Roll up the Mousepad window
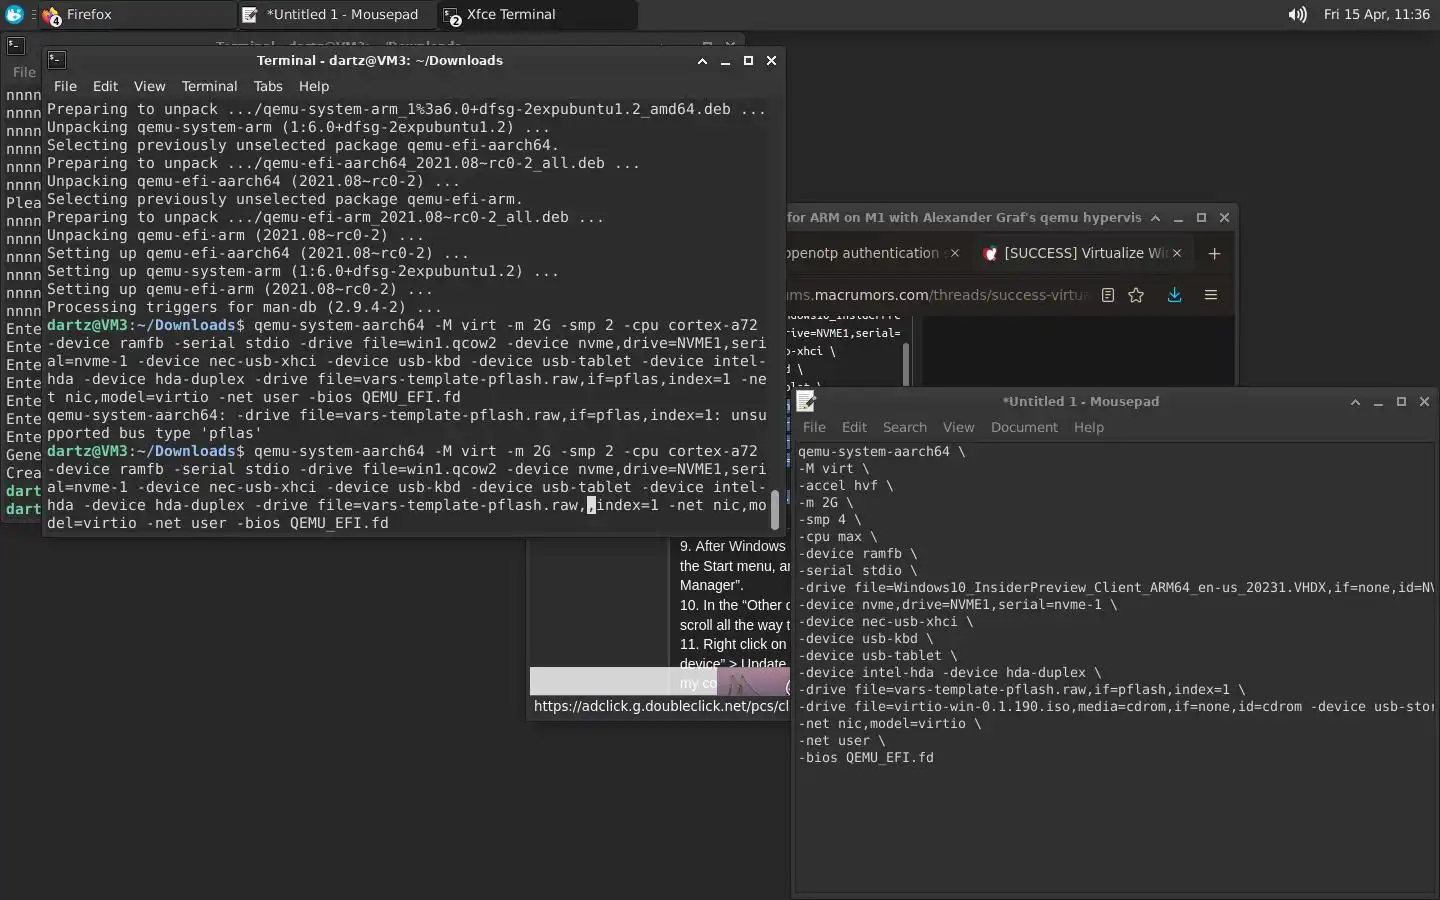The image size is (1440, 900). click(1355, 401)
